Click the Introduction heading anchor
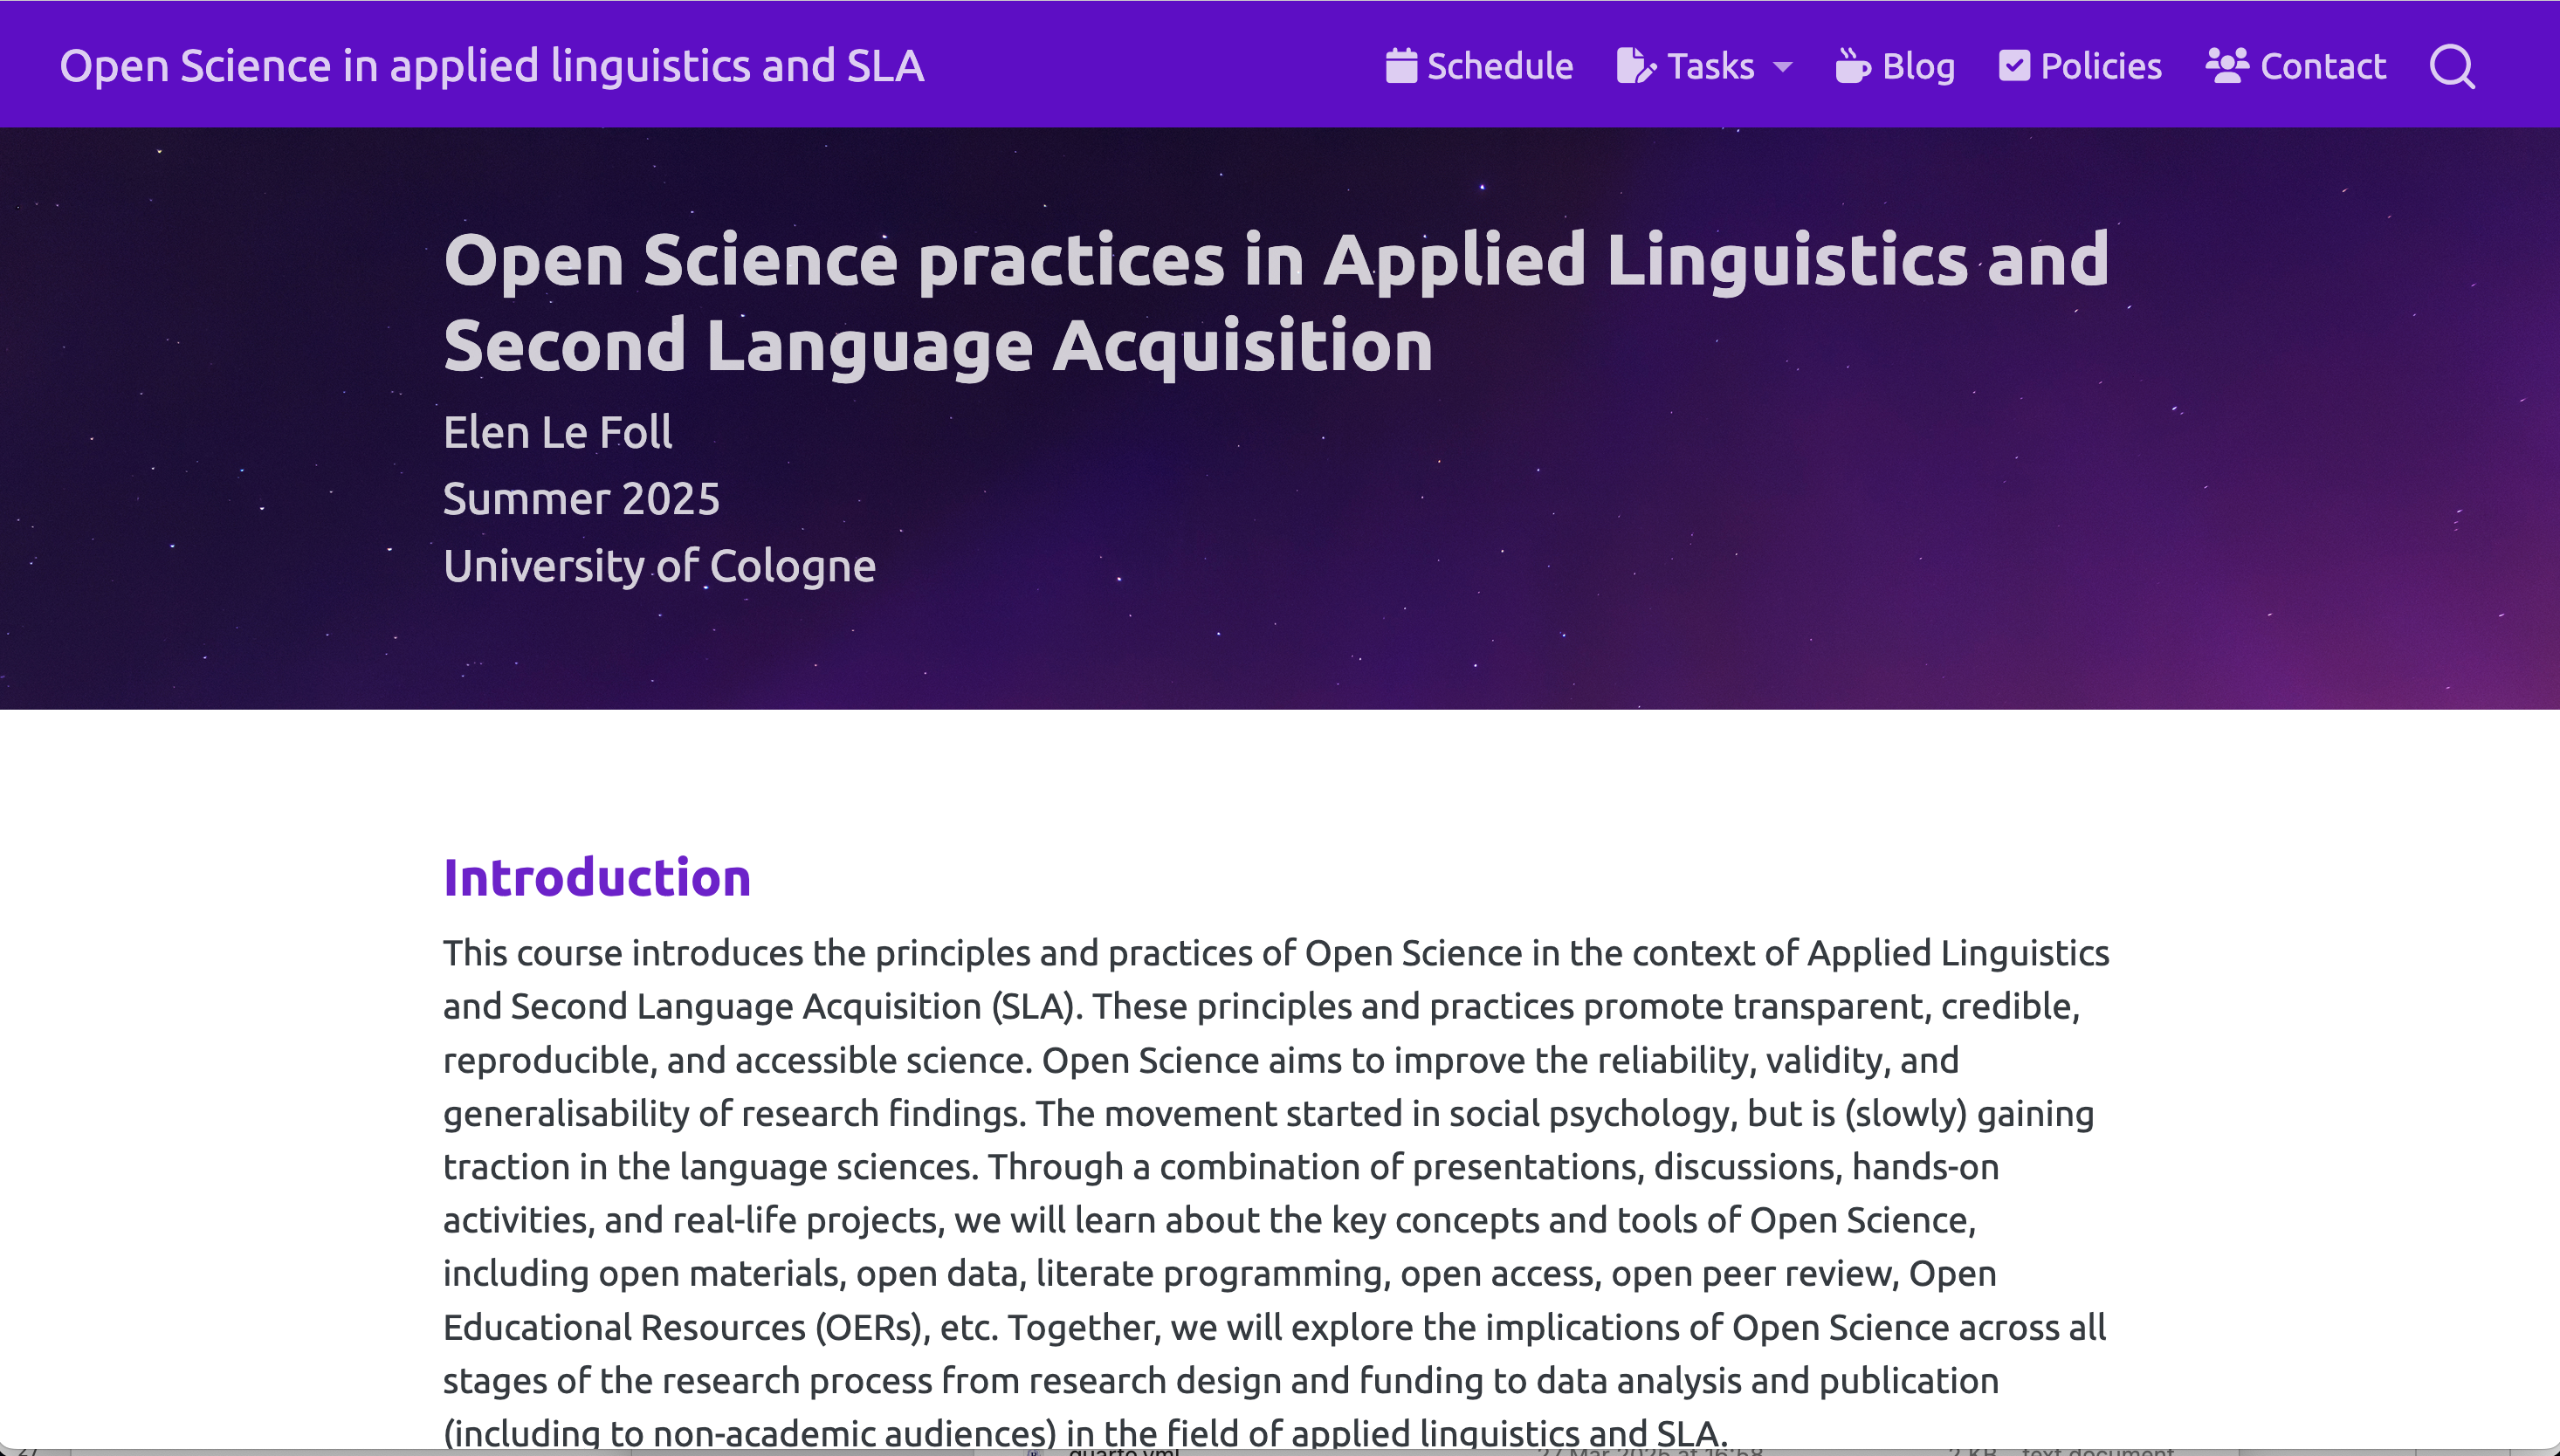This screenshot has width=2560, height=1456. click(596, 877)
